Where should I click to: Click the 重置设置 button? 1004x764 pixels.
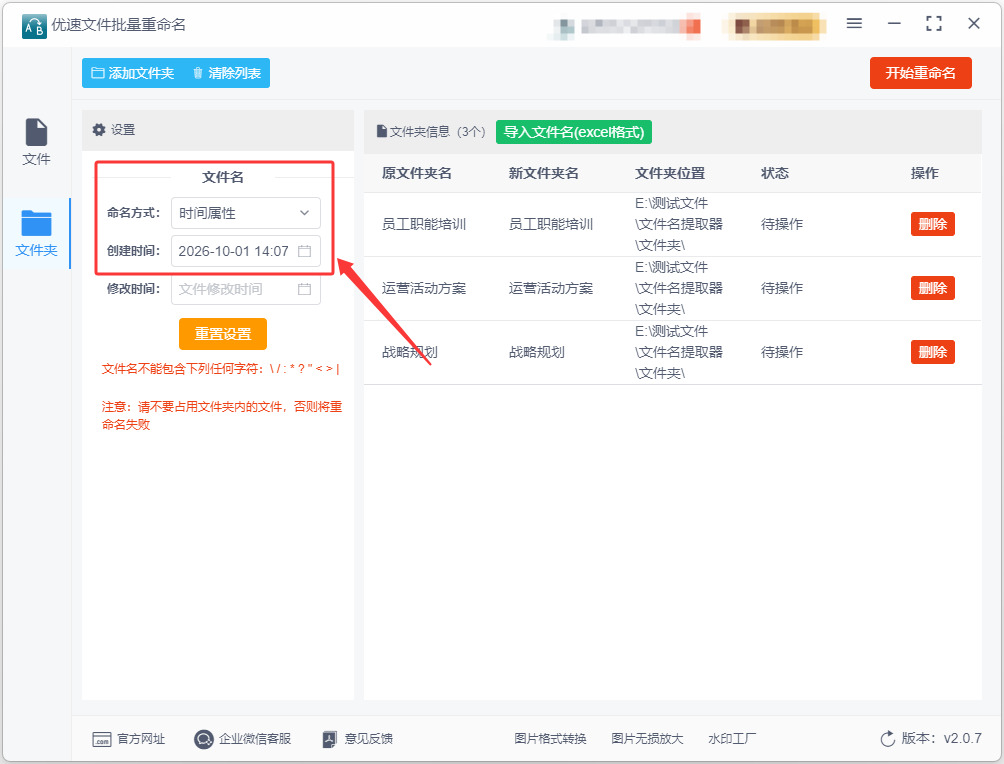[223, 334]
